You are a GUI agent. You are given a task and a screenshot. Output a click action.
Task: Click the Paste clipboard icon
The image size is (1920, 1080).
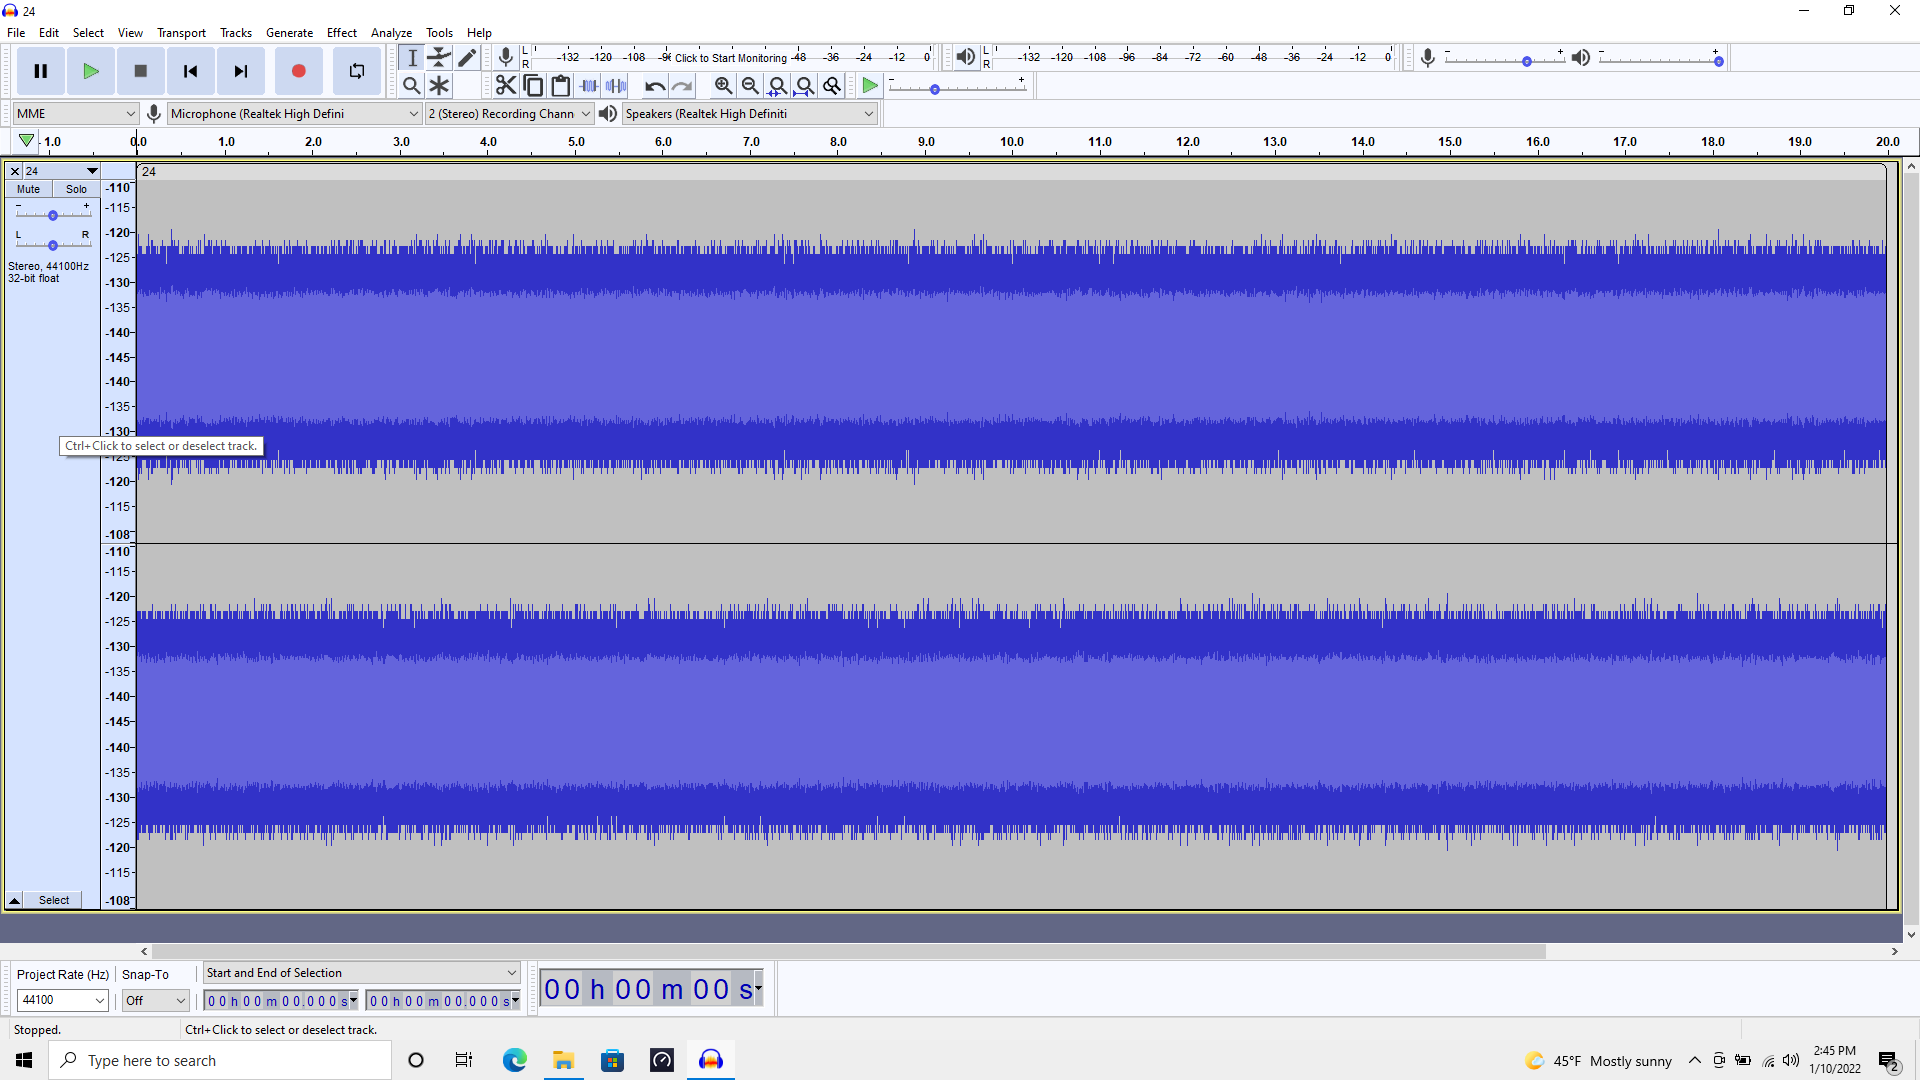click(561, 85)
